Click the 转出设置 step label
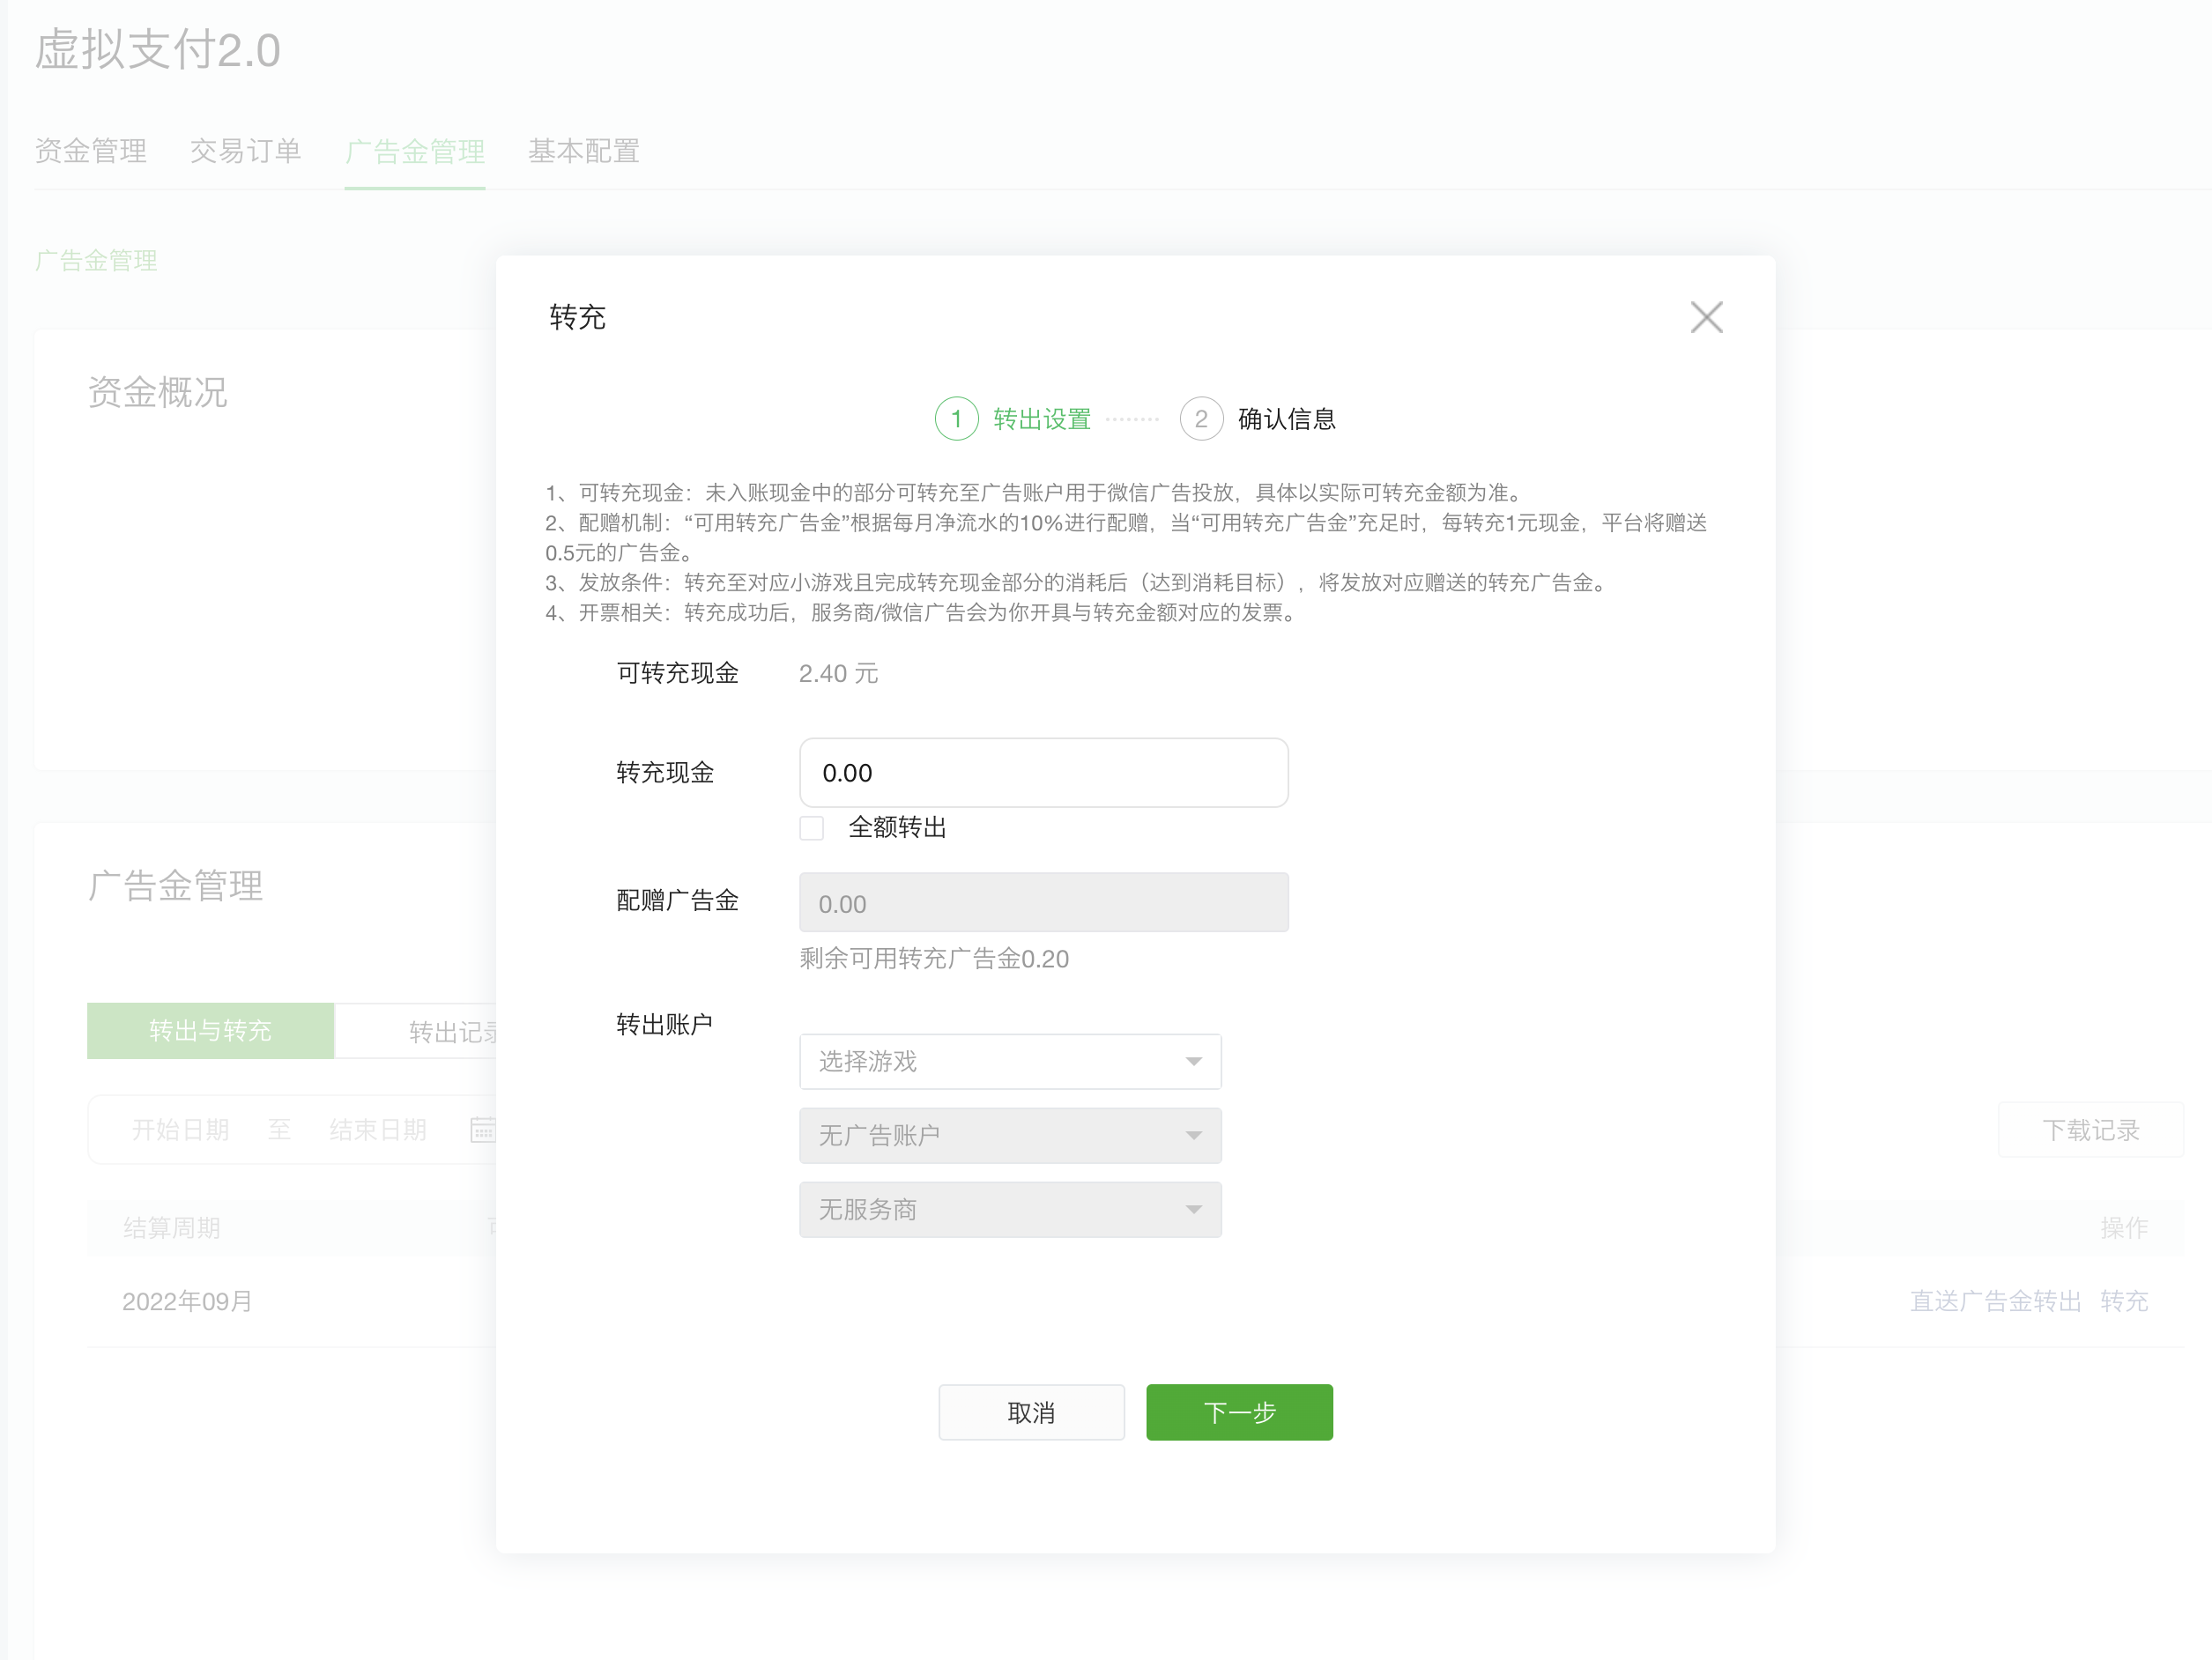The width and height of the screenshot is (2212, 1660). [1042, 419]
